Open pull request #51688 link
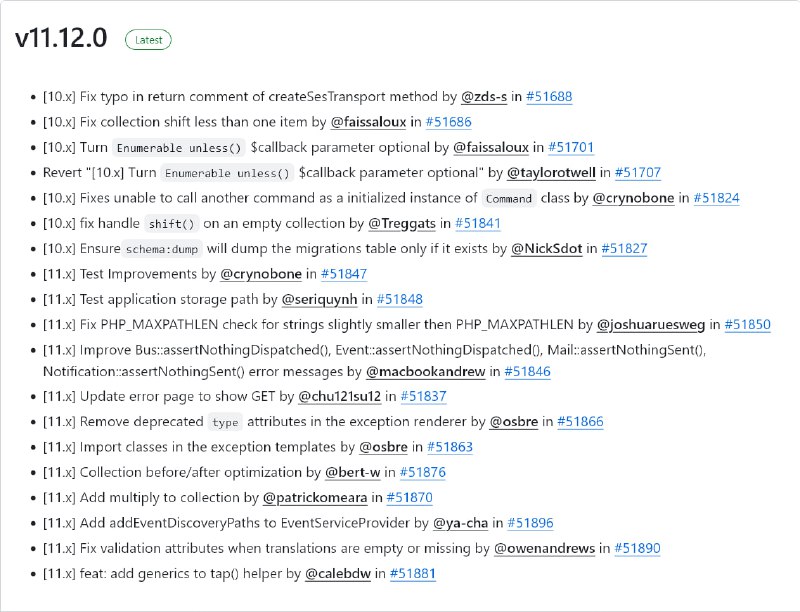The height and width of the screenshot is (612, 800). (x=549, y=96)
